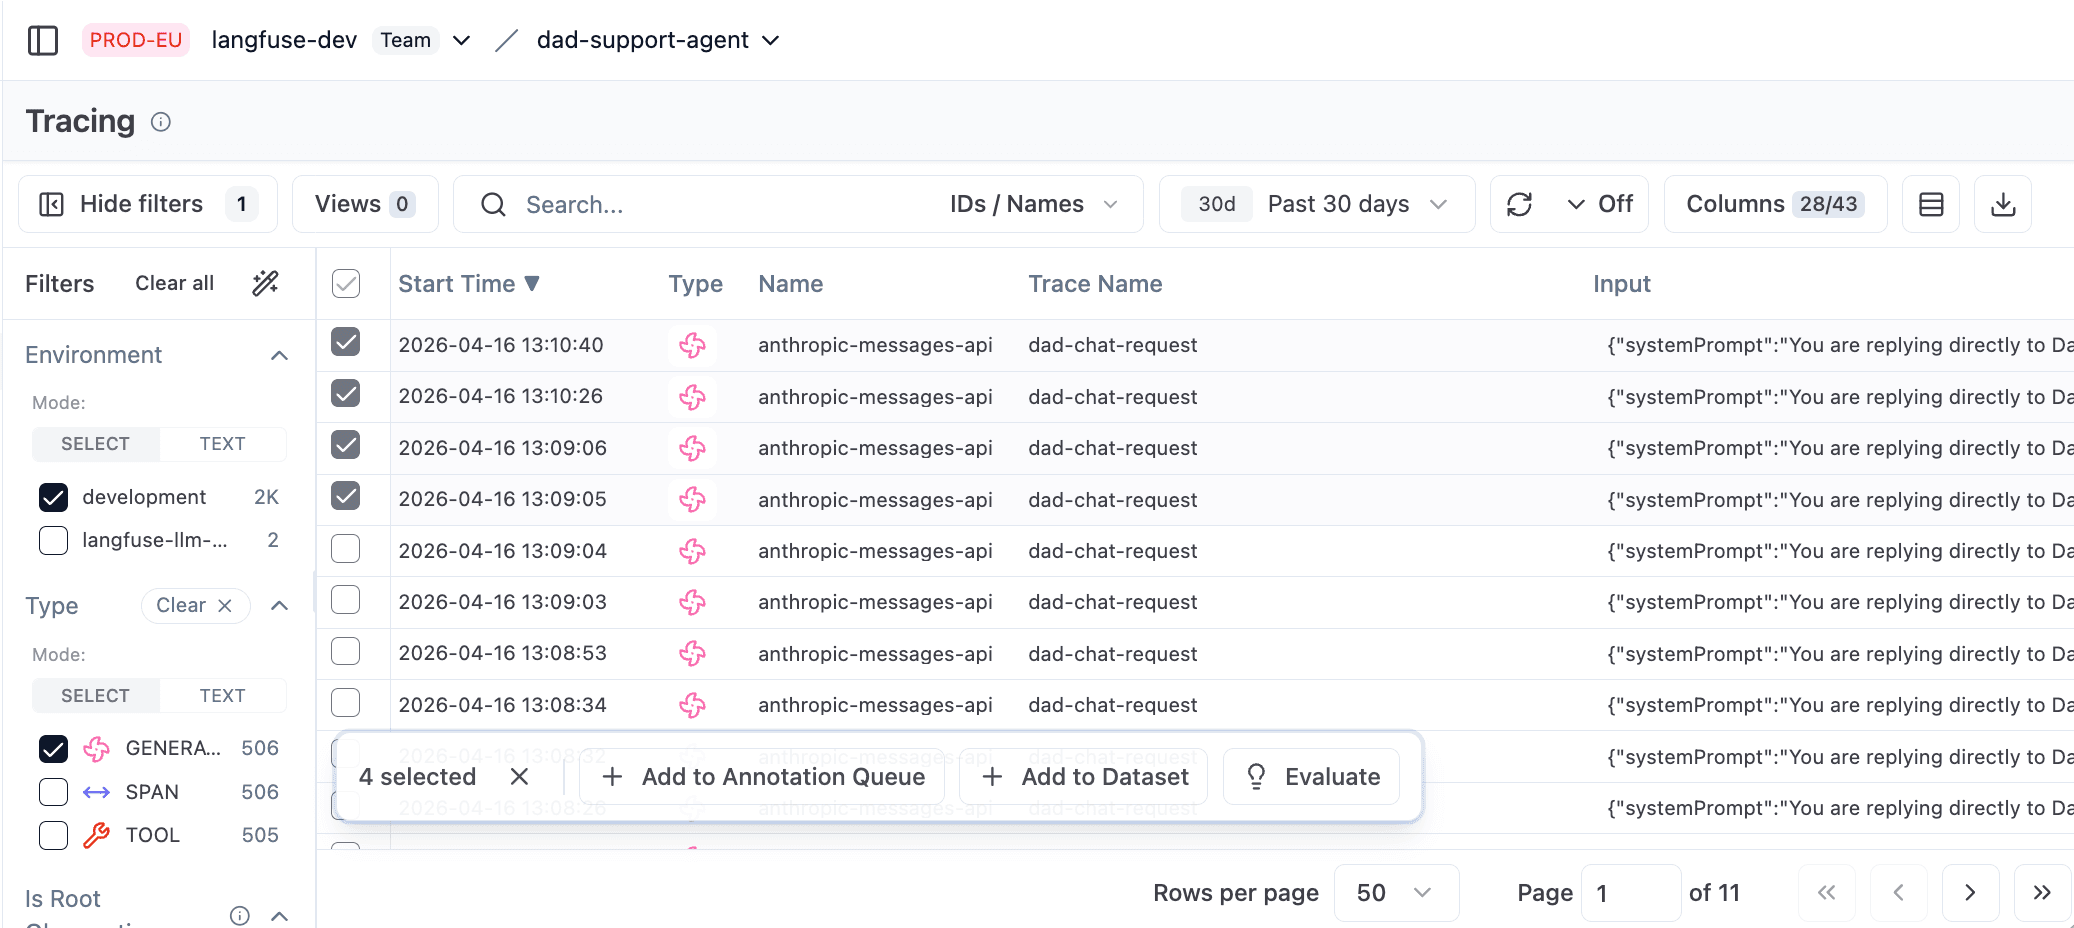
Task: Clear the Type filter
Action: coord(195,605)
